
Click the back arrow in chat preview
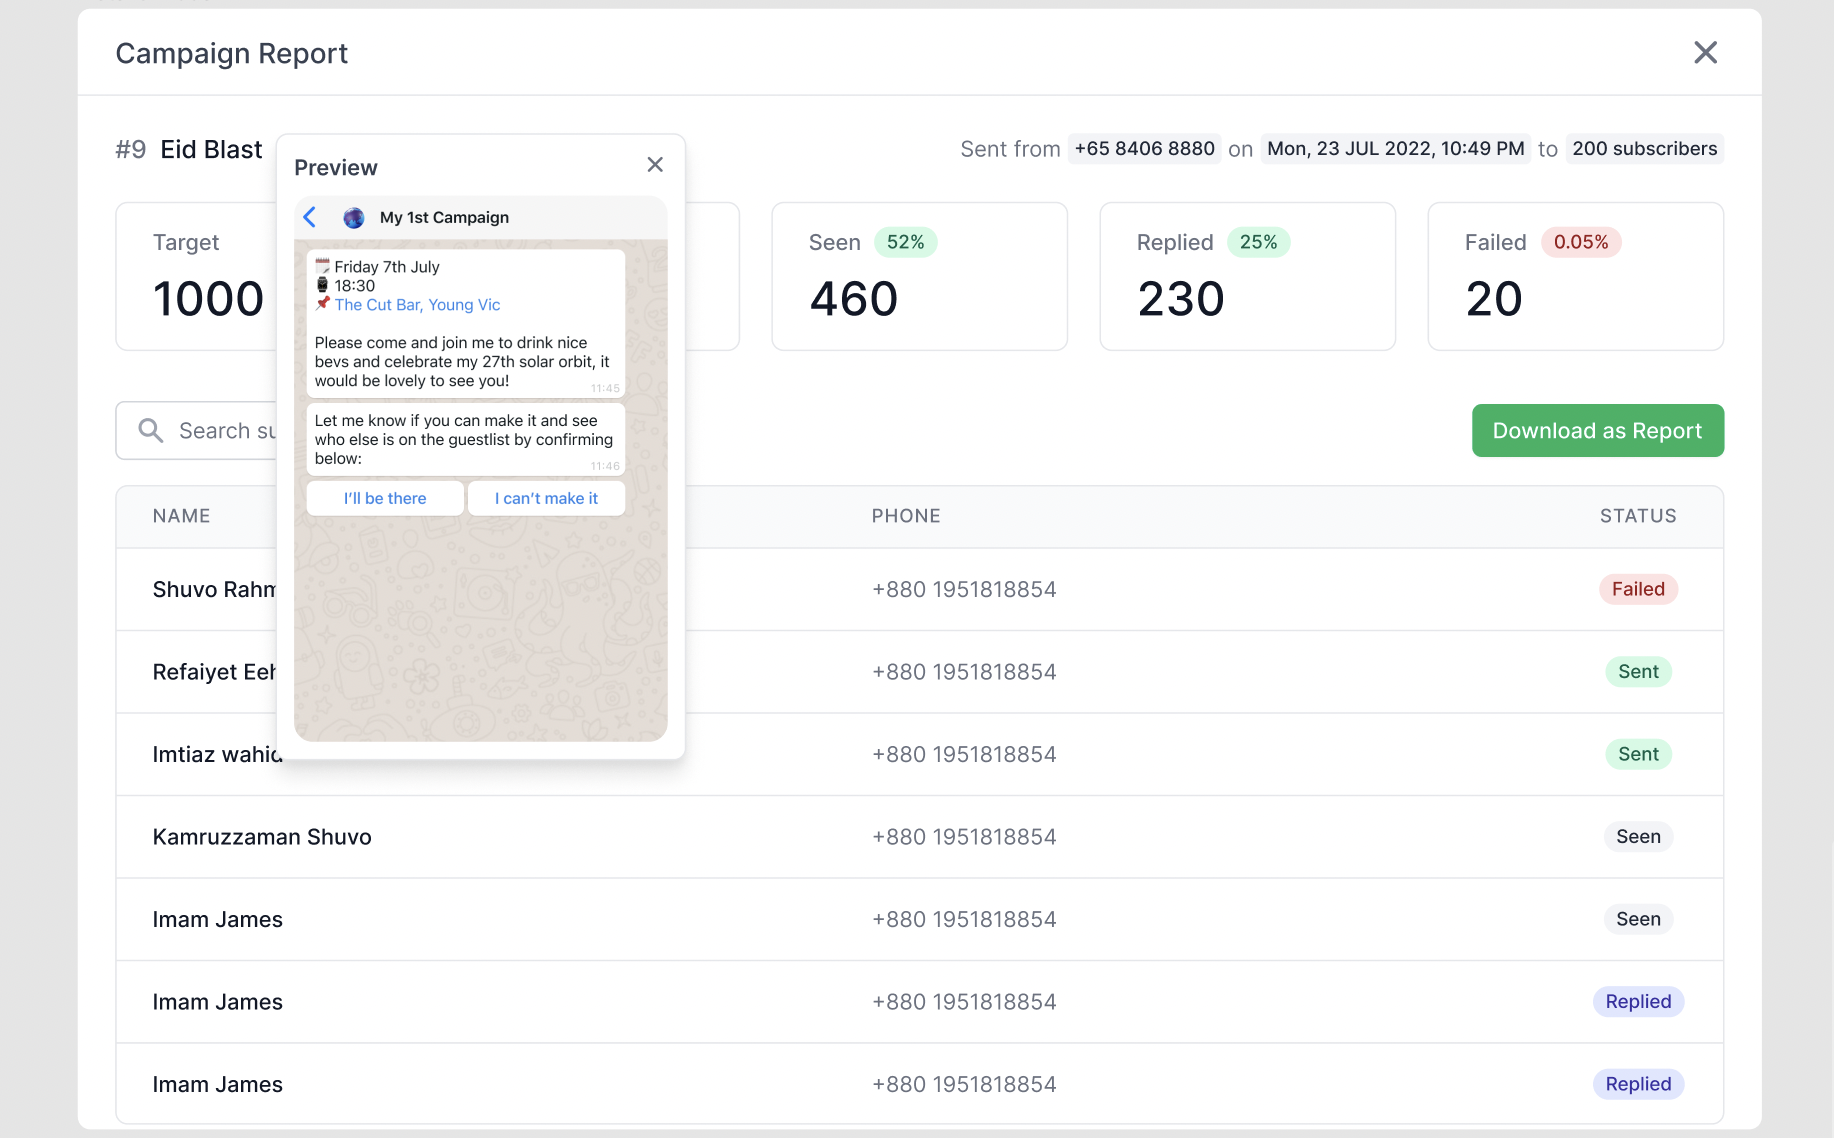coord(310,217)
